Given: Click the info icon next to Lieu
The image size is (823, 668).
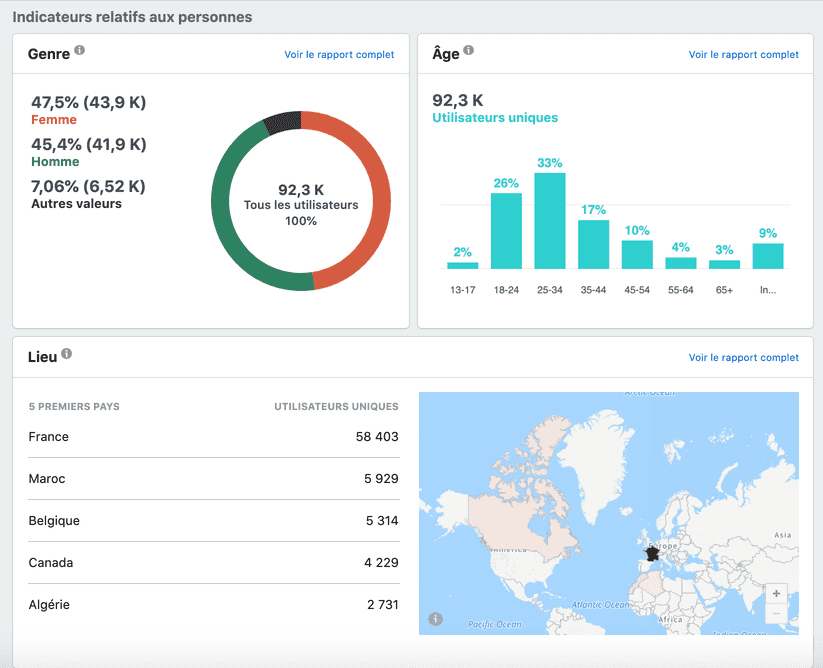Looking at the screenshot, I should coord(67,354).
